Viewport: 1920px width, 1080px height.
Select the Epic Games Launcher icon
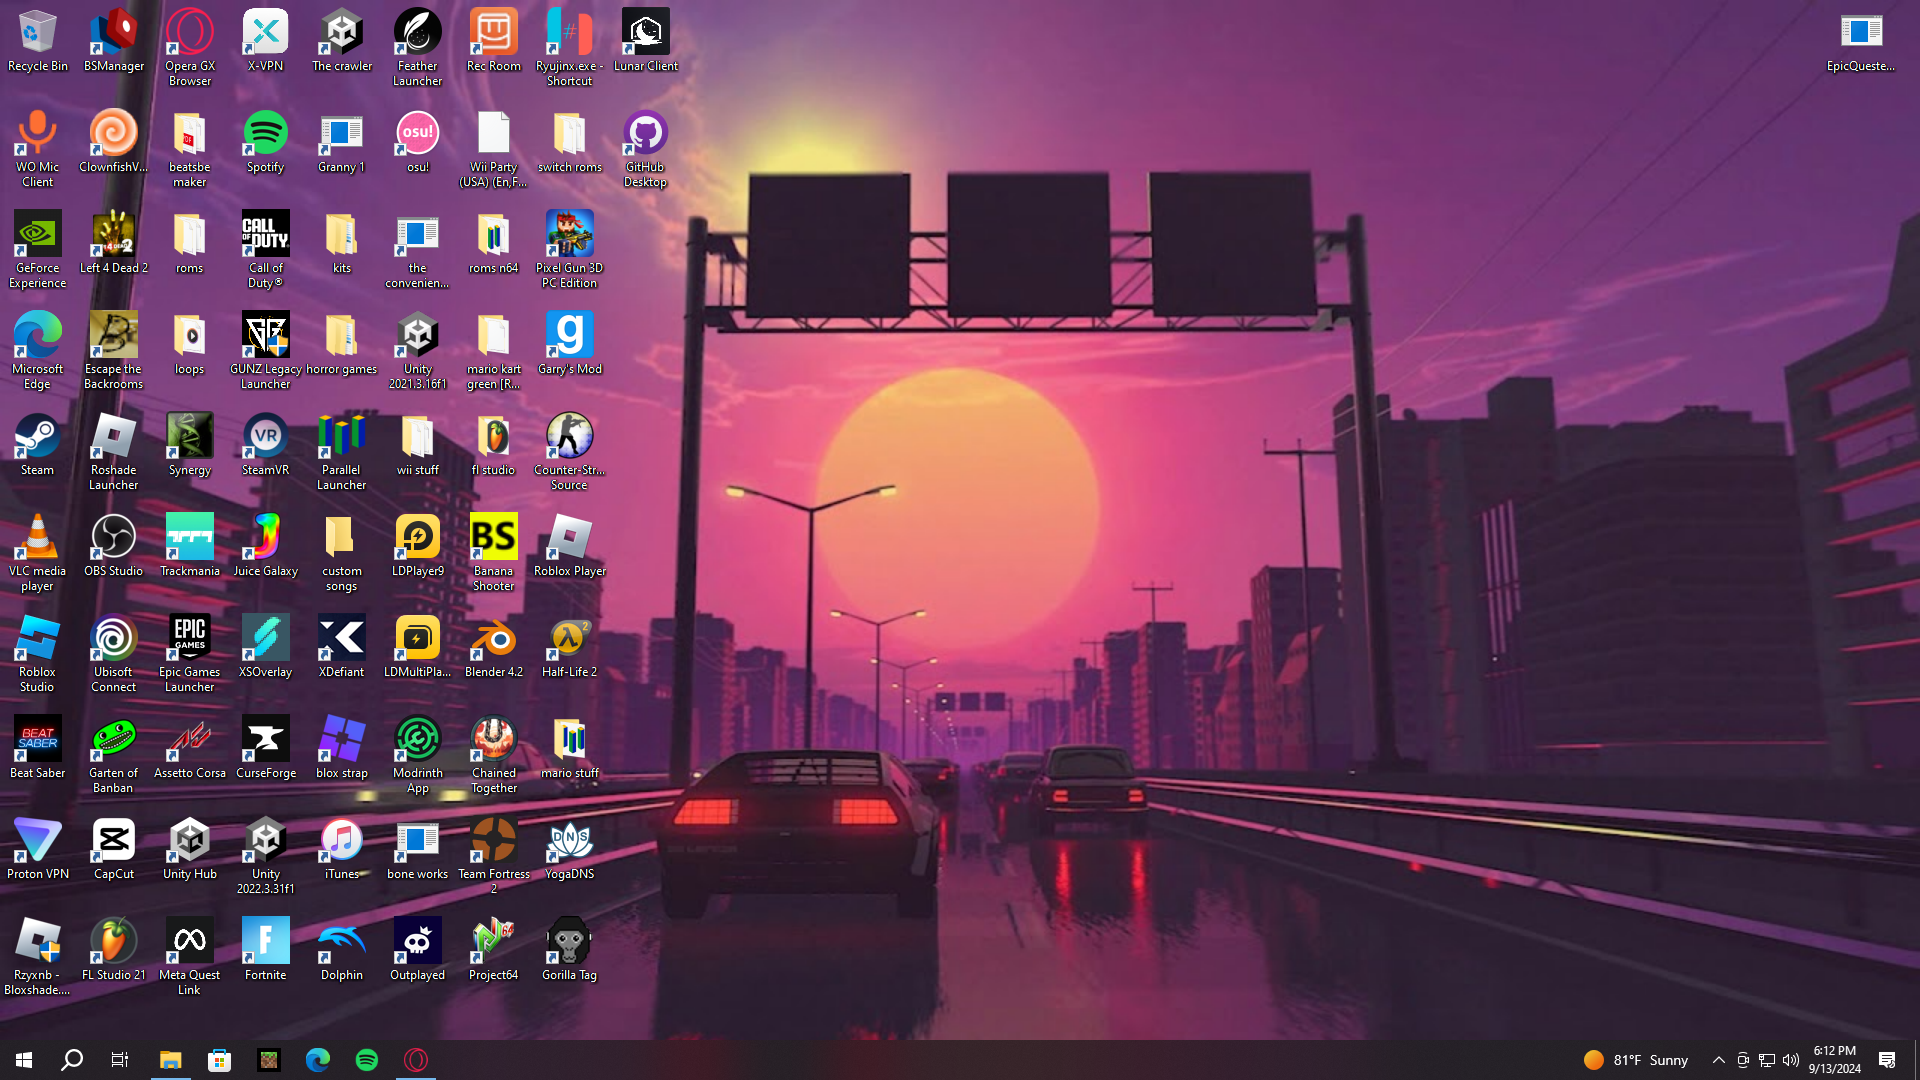click(x=190, y=654)
